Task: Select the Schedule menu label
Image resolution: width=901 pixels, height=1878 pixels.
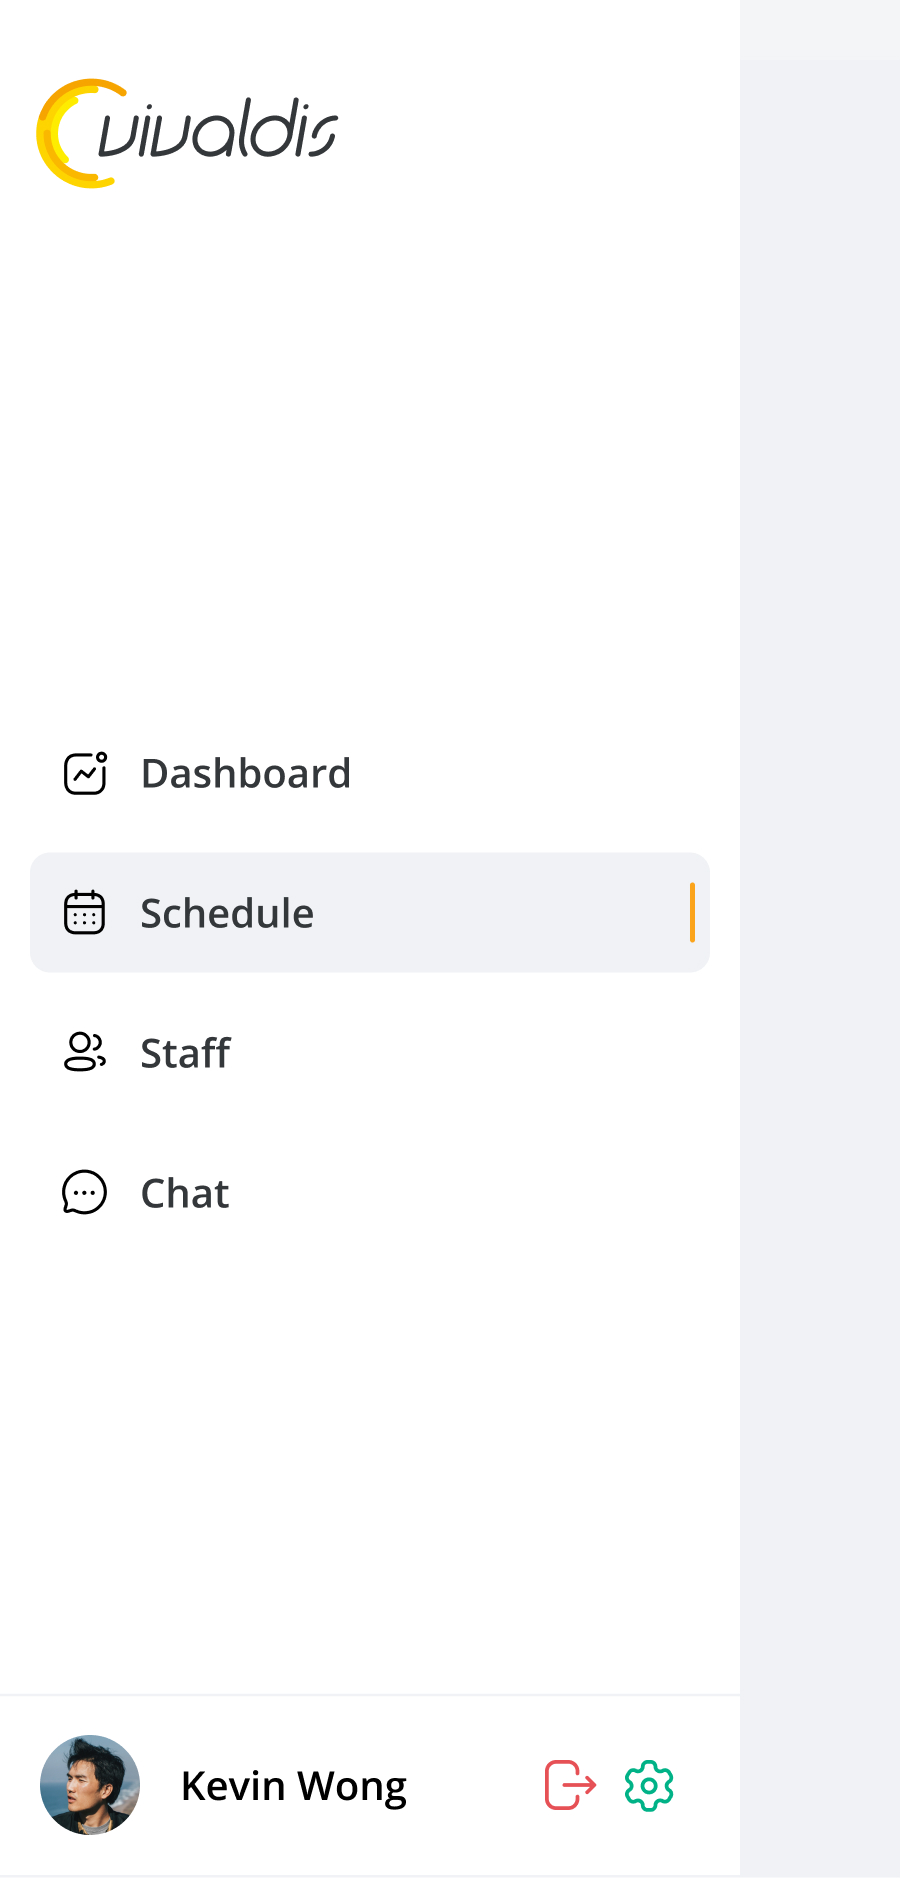Action: click(x=227, y=913)
